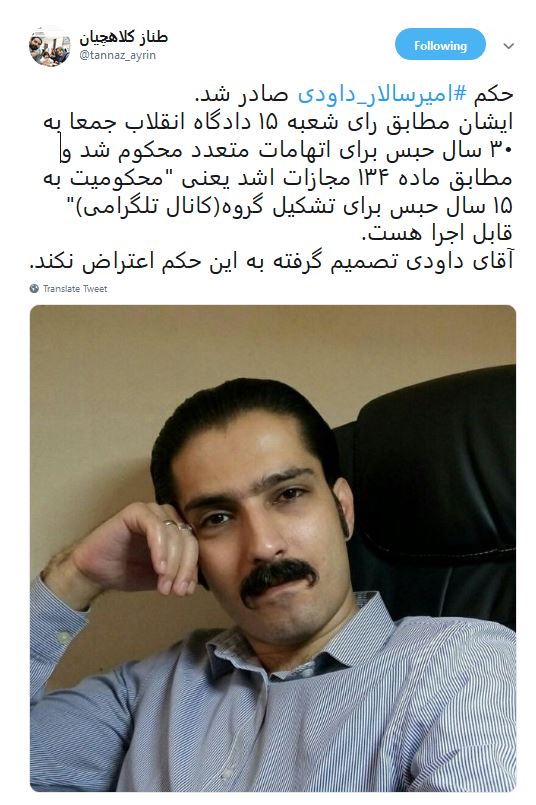
Task: Open the #امیرسالار_داودی hashtag link
Action: 384,94
